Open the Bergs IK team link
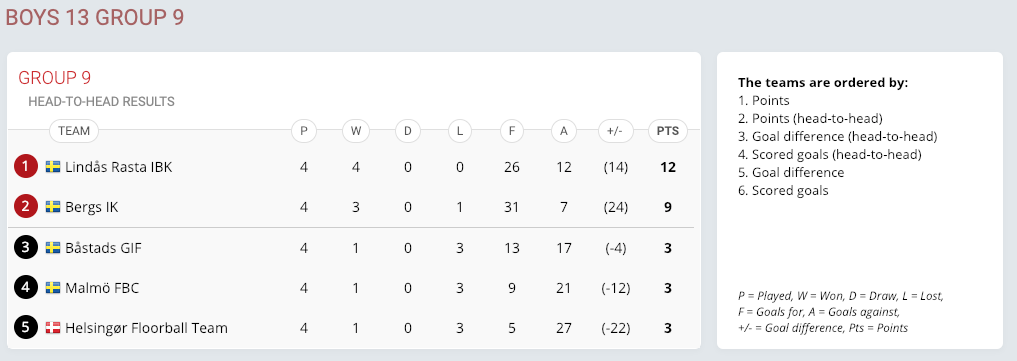This screenshot has height=361, width=1017. (x=91, y=207)
